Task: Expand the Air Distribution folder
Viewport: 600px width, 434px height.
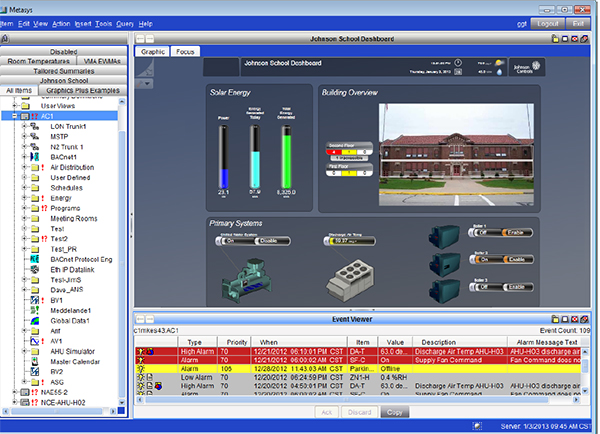Action: 22,167
